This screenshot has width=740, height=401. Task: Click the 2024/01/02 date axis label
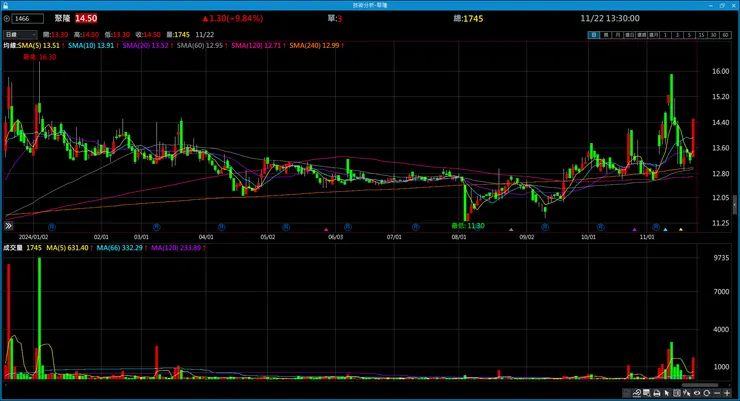[34, 237]
